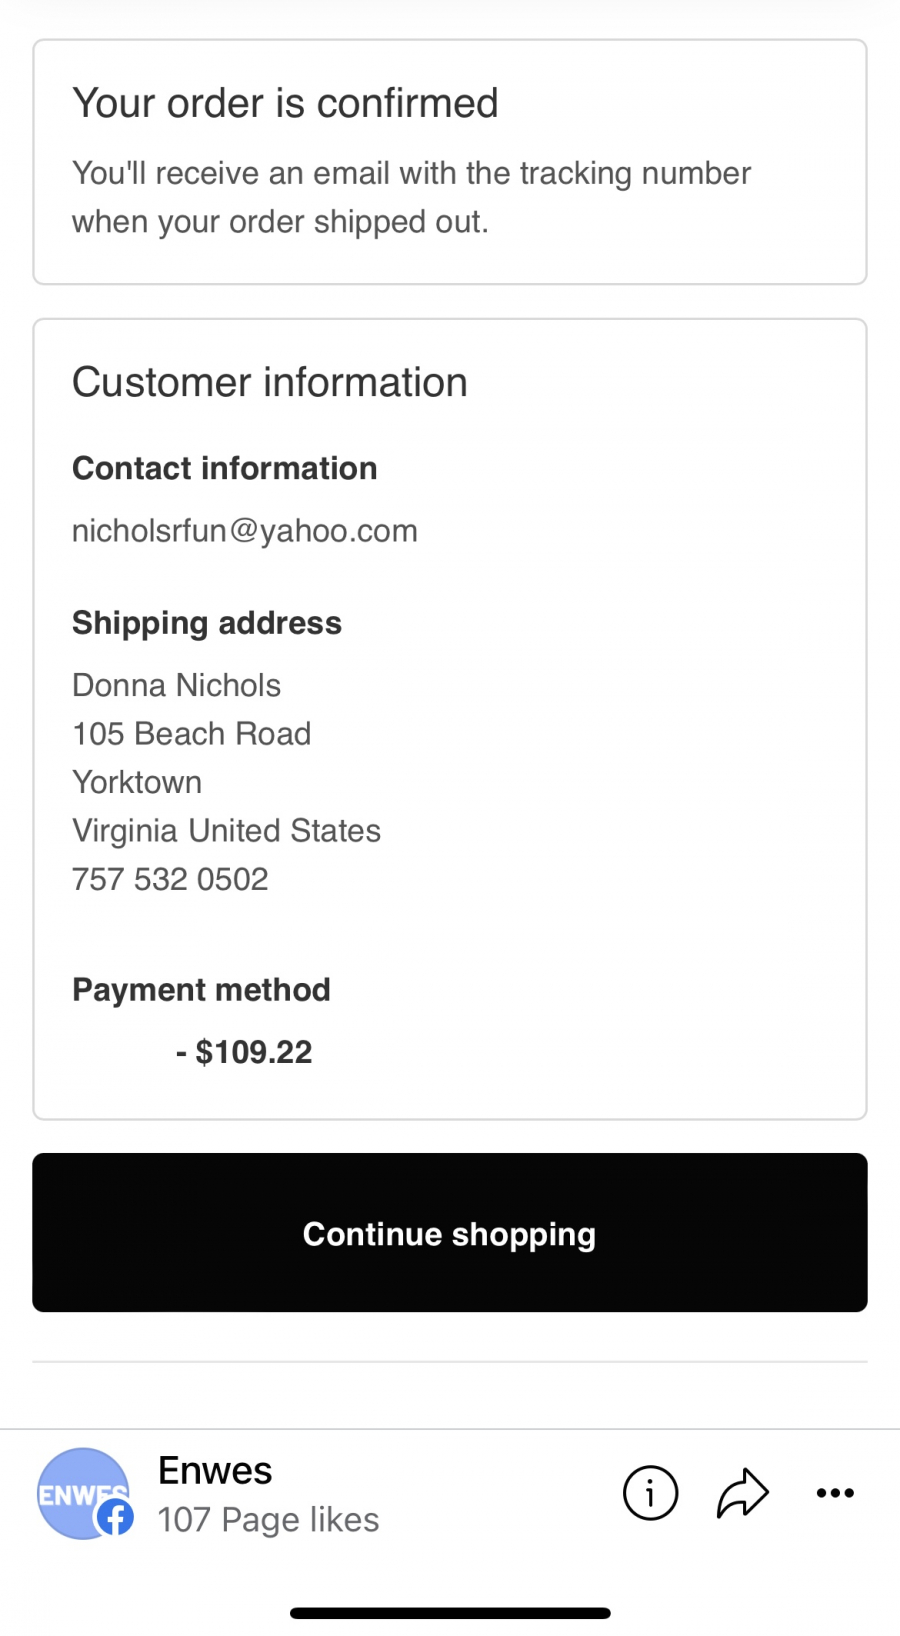Tap the Enwes page profile picture
This screenshot has height=1636, width=900.
pyautogui.click(x=83, y=1493)
